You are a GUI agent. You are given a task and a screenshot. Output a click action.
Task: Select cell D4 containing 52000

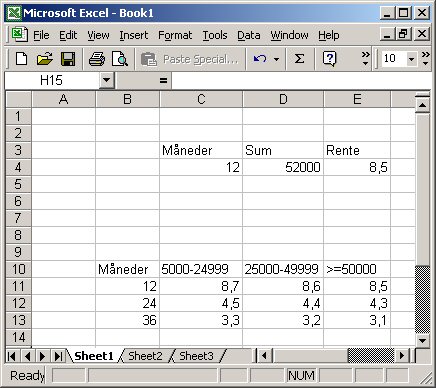(283, 167)
